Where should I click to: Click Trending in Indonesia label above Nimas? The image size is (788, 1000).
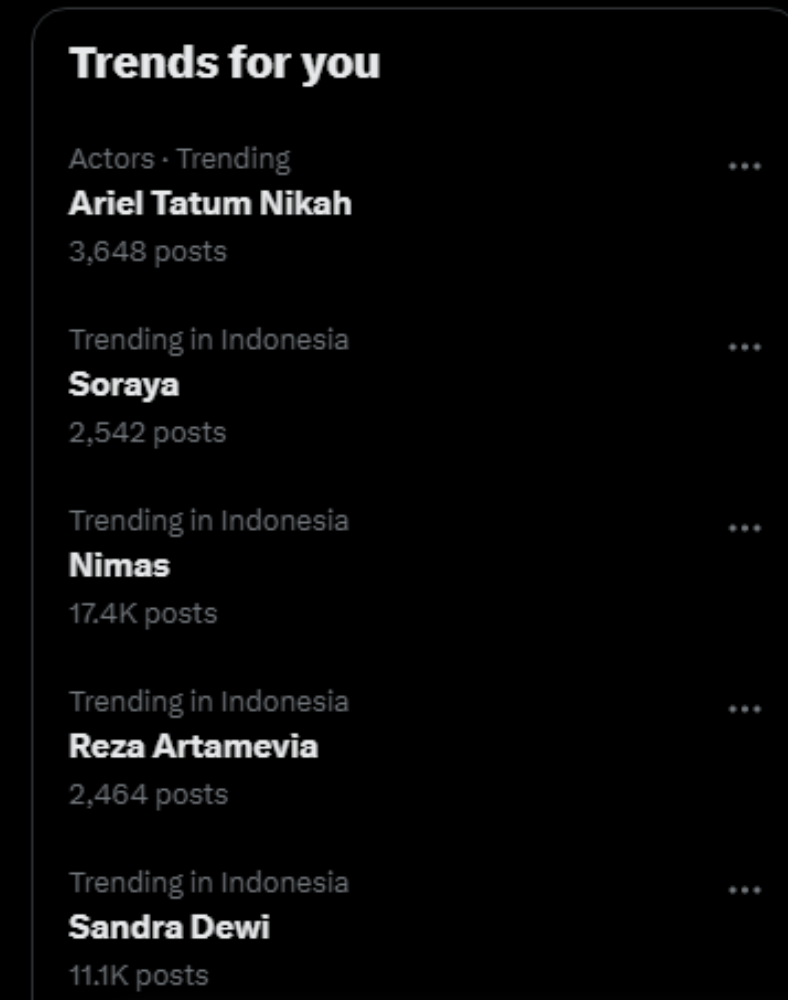pos(209,521)
